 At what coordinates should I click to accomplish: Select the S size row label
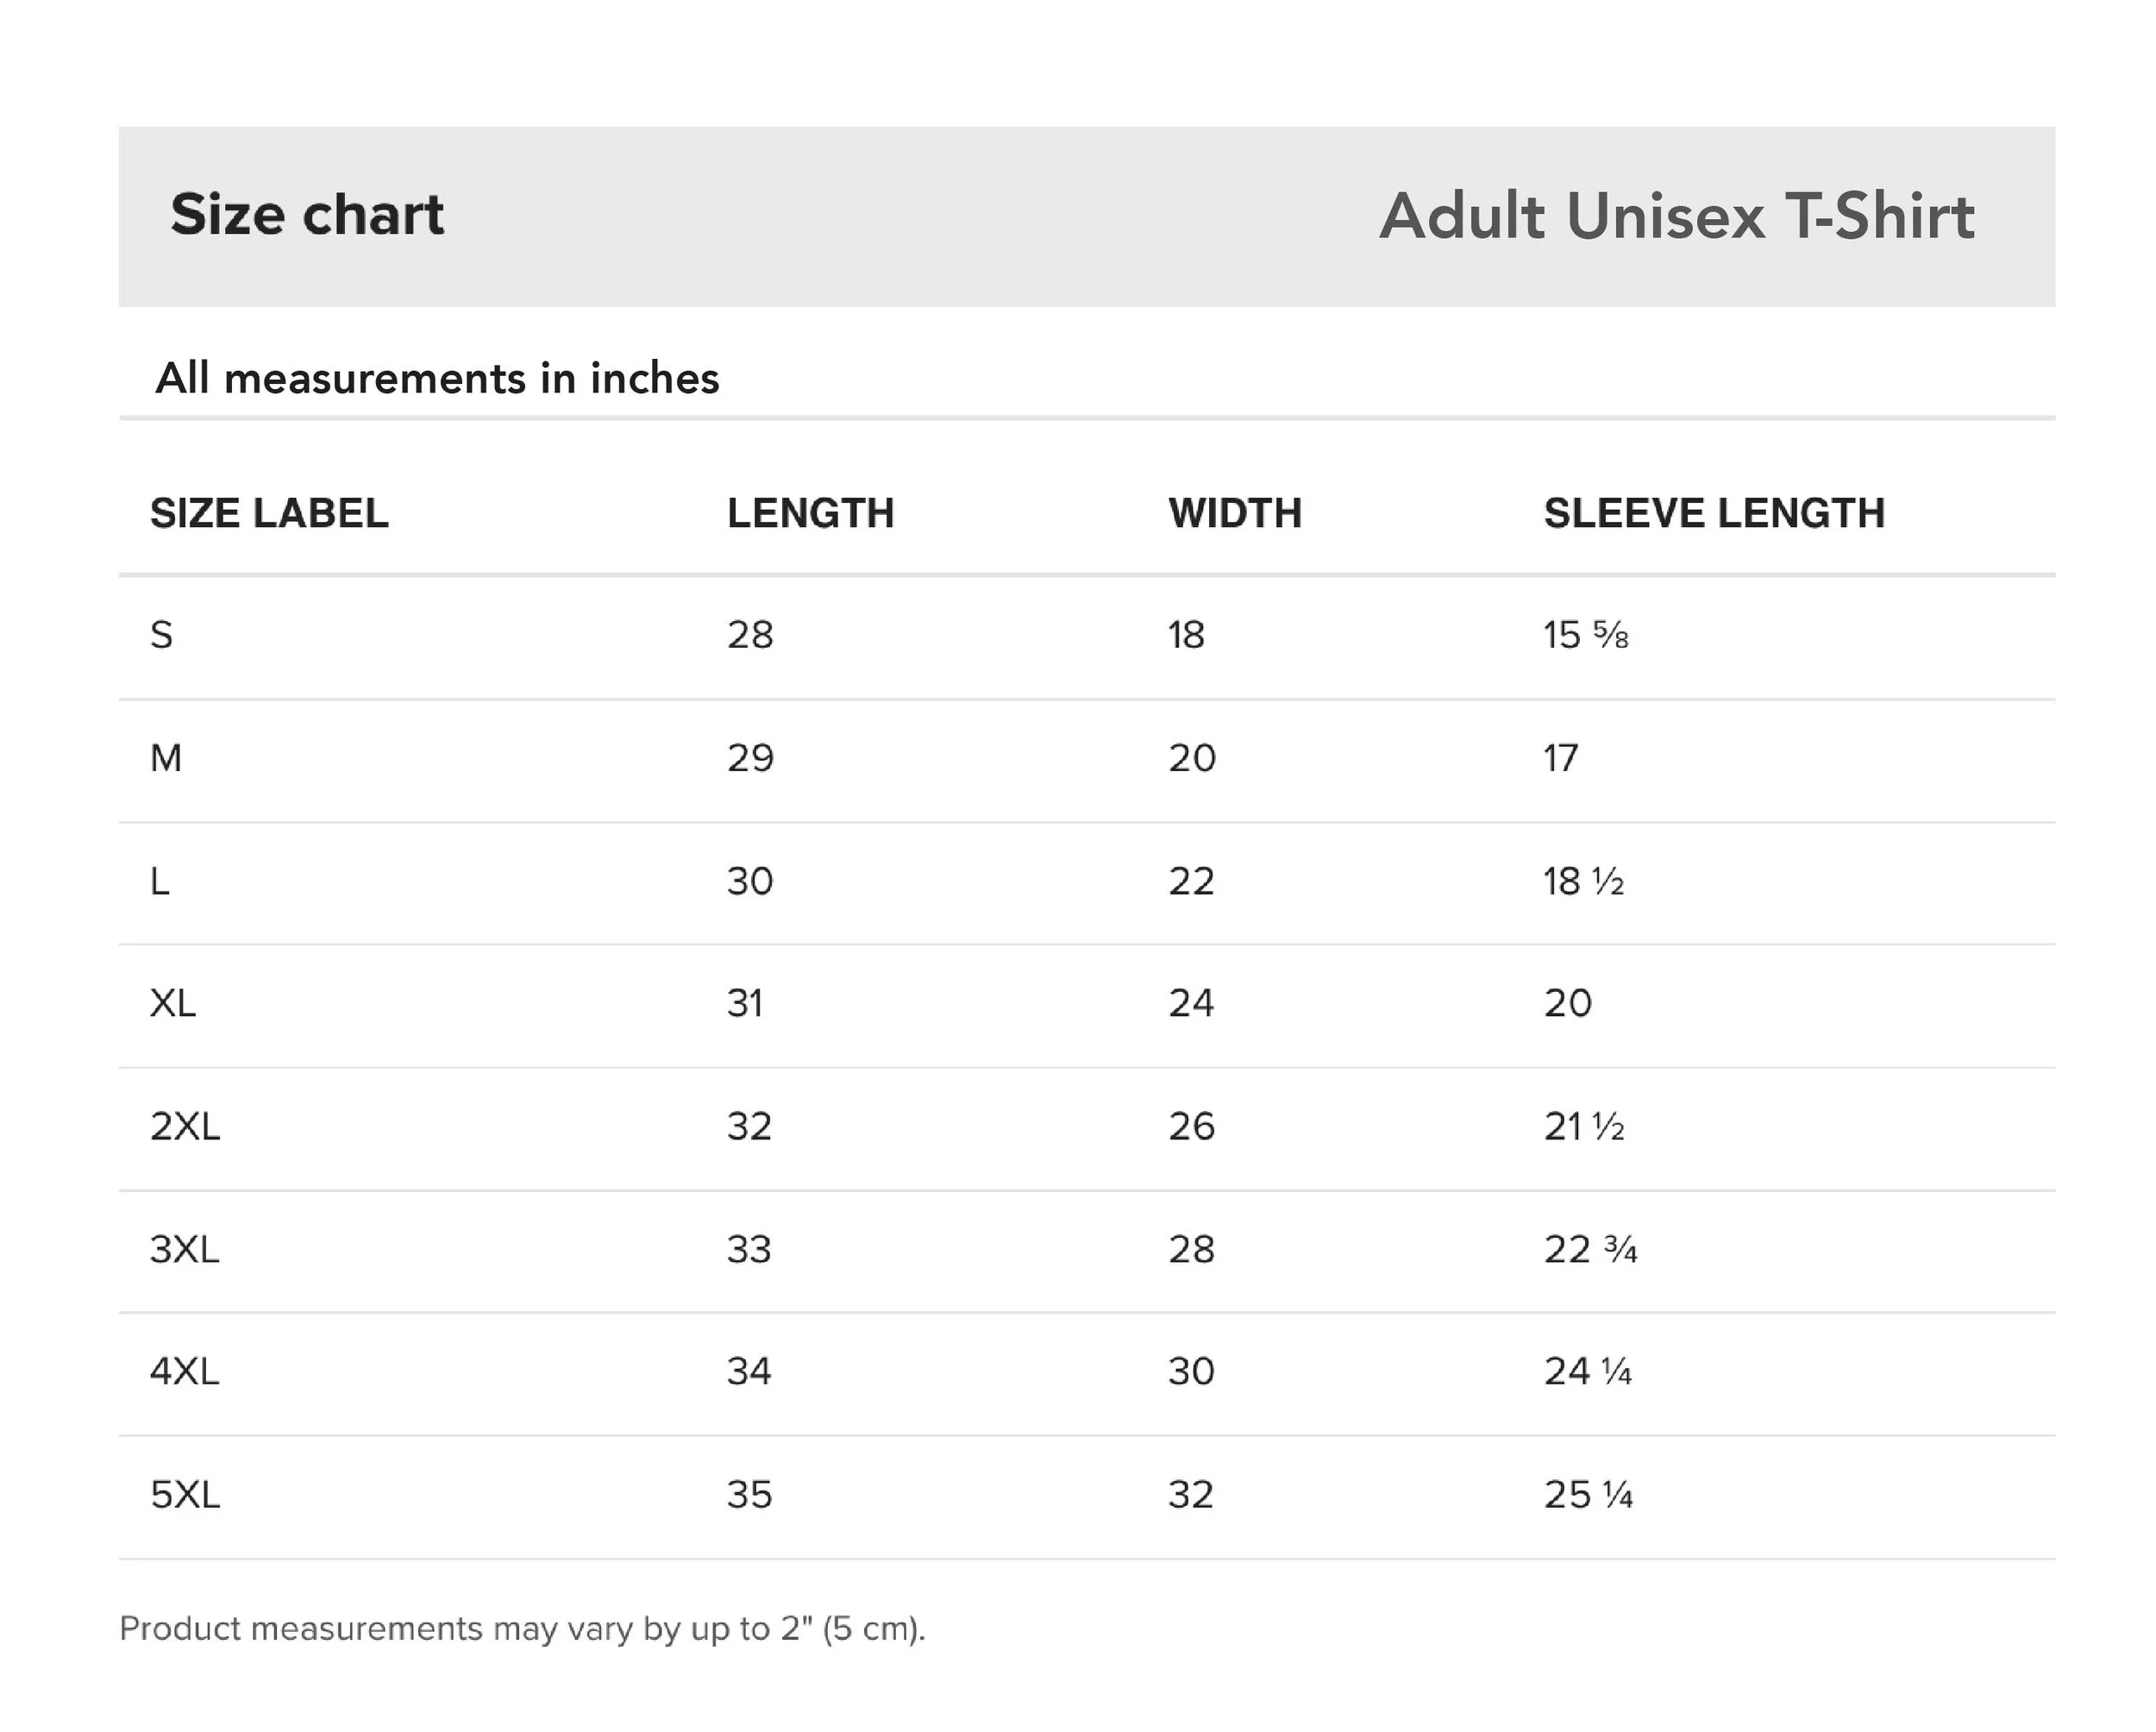pos(161,635)
